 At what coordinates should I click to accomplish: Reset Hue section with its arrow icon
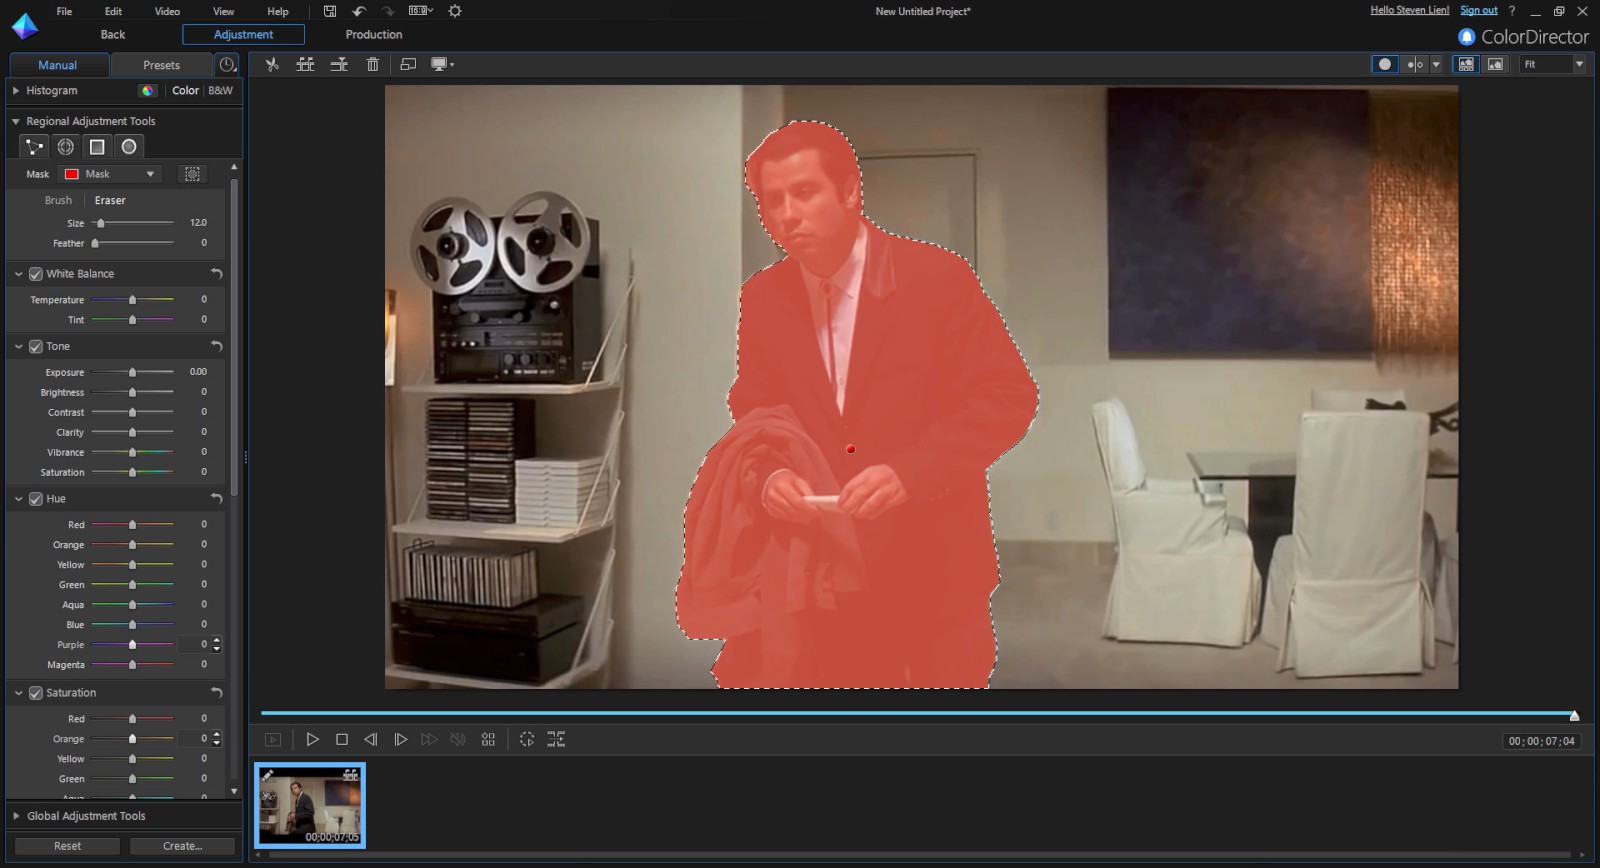coord(216,498)
